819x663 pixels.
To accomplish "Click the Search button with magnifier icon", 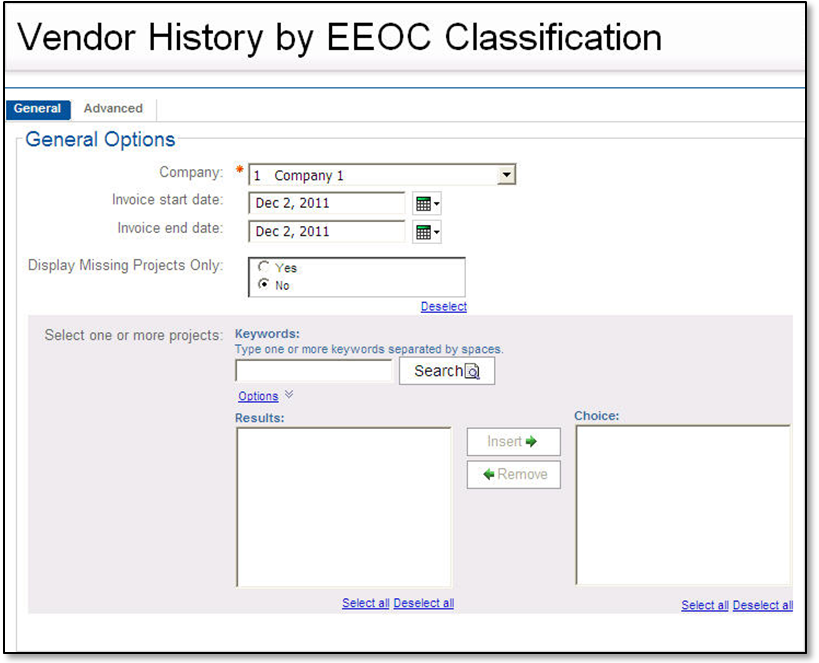I will point(446,371).
